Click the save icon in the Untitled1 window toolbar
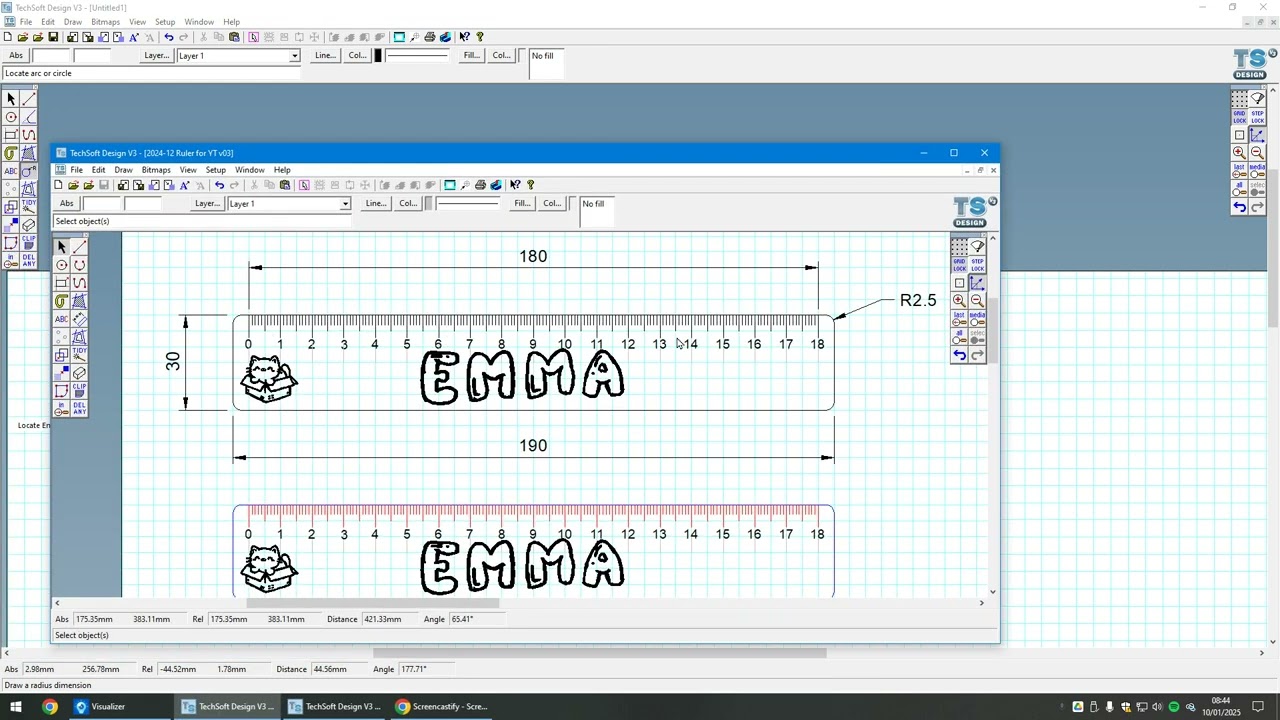Viewport: 1280px width, 720px height. click(x=53, y=37)
